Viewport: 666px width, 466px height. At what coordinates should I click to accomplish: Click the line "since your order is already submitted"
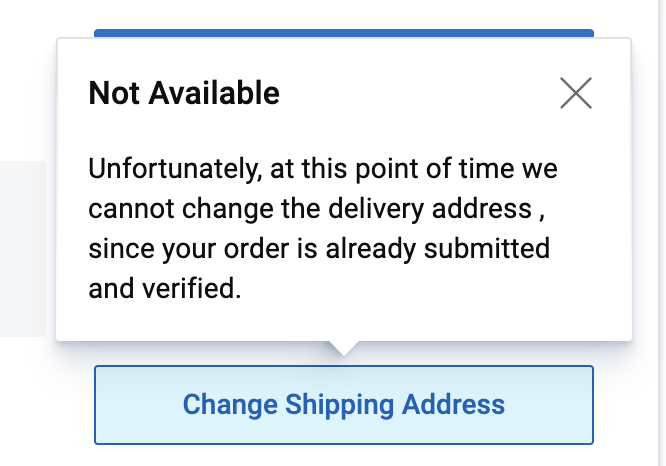[318, 249]
